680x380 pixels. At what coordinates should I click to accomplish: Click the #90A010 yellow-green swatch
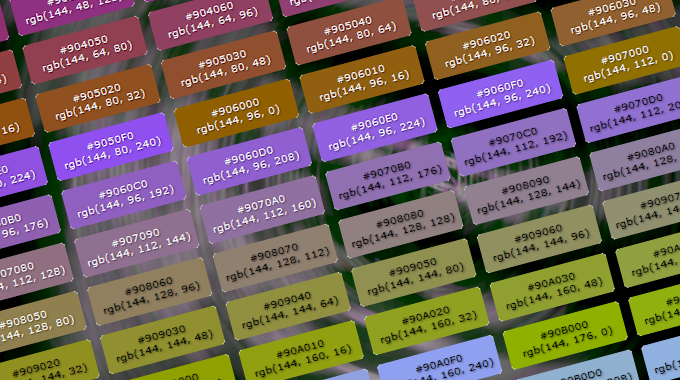[x=301, y=354]
